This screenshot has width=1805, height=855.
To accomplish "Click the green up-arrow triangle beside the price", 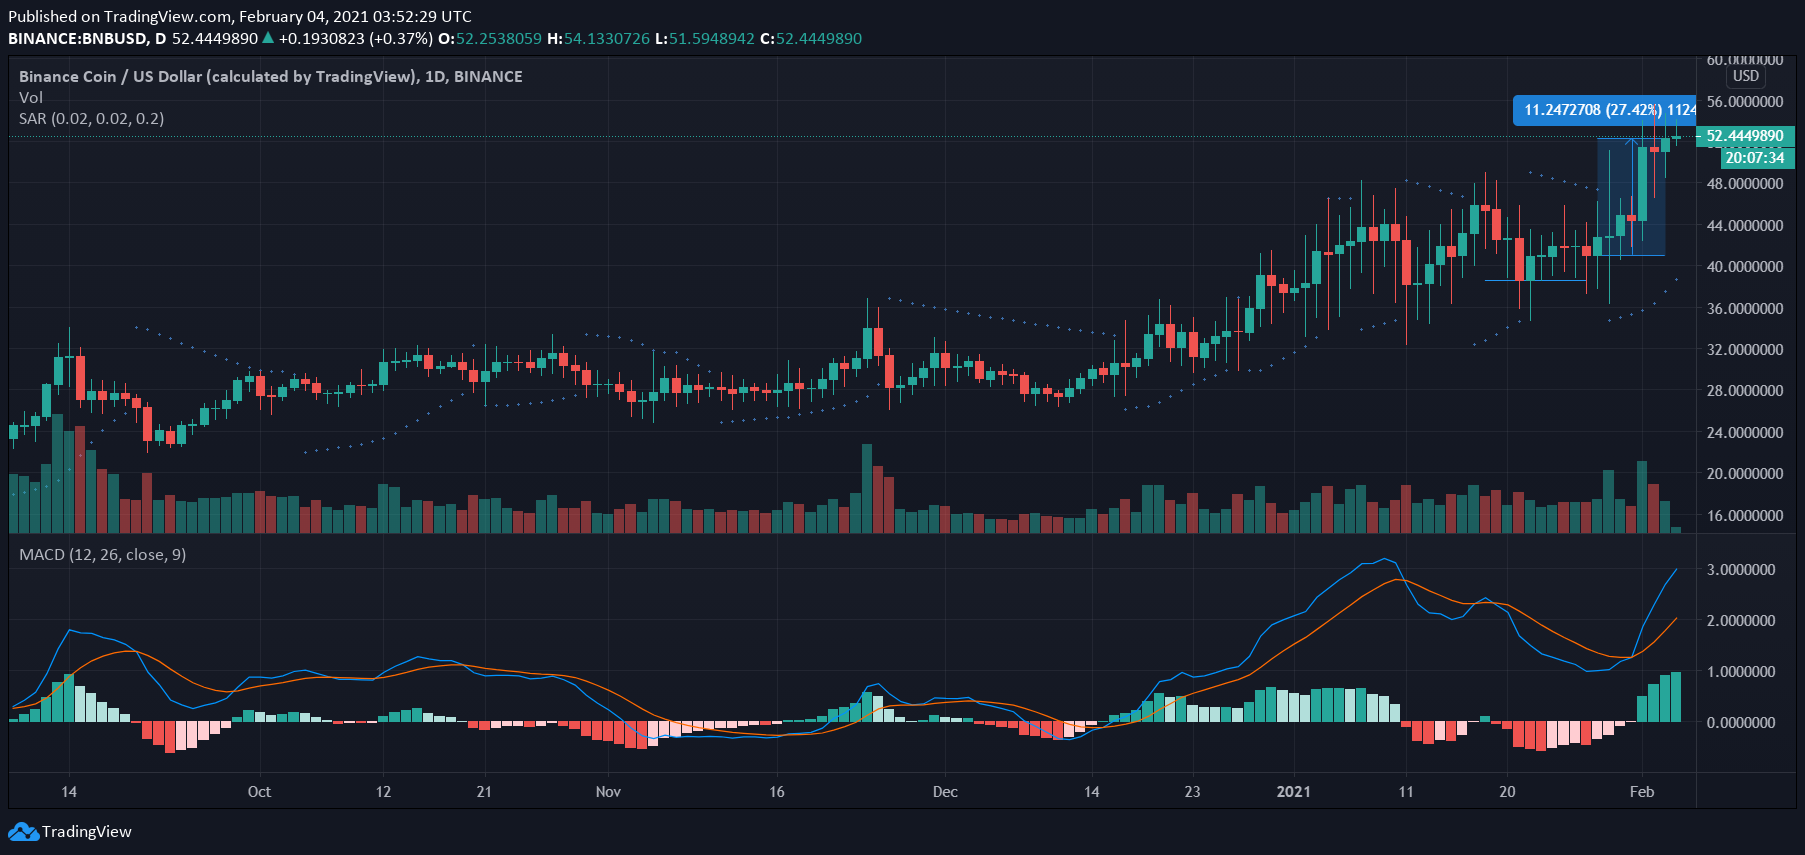I will (268, 38).
